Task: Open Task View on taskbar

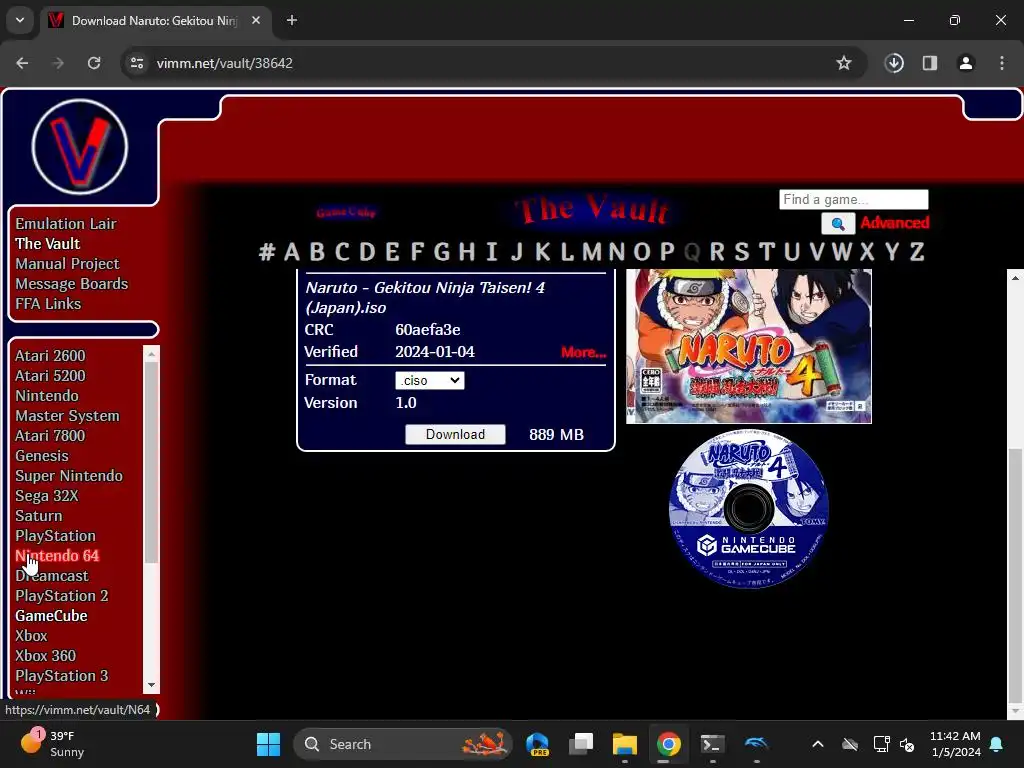Action: tap(581, 744)
